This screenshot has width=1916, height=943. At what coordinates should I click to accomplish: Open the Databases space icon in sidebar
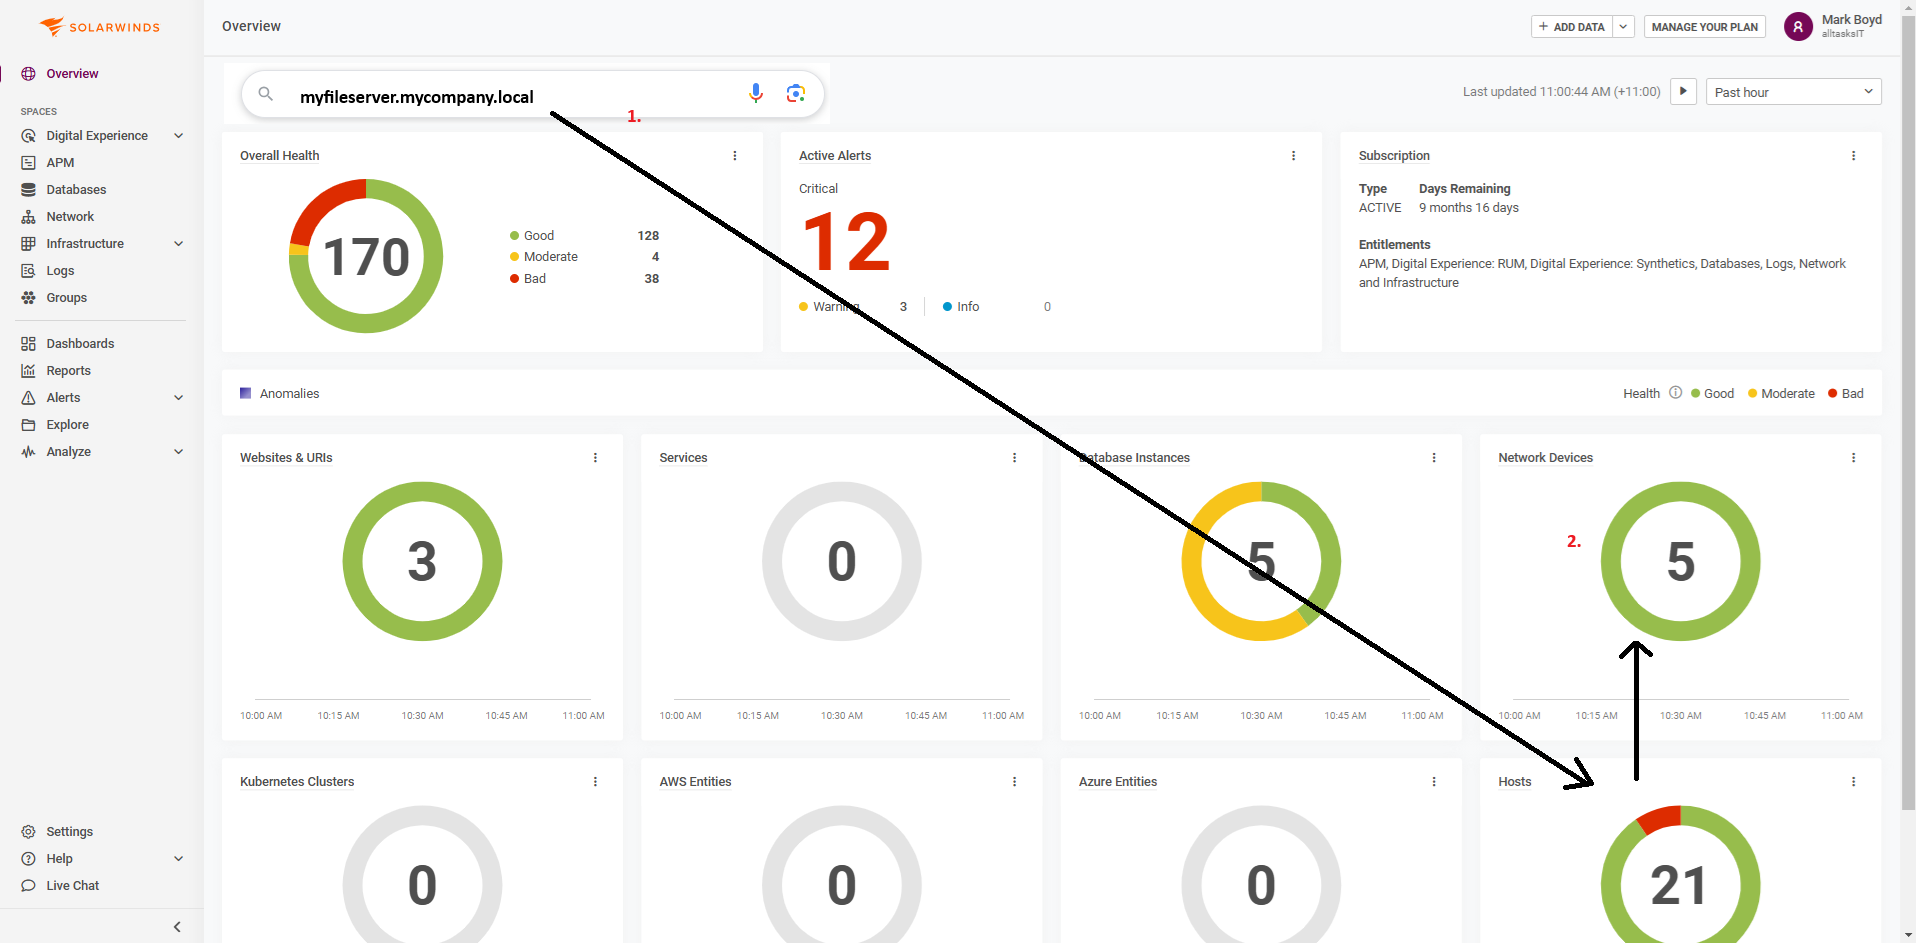coord(28,190)
